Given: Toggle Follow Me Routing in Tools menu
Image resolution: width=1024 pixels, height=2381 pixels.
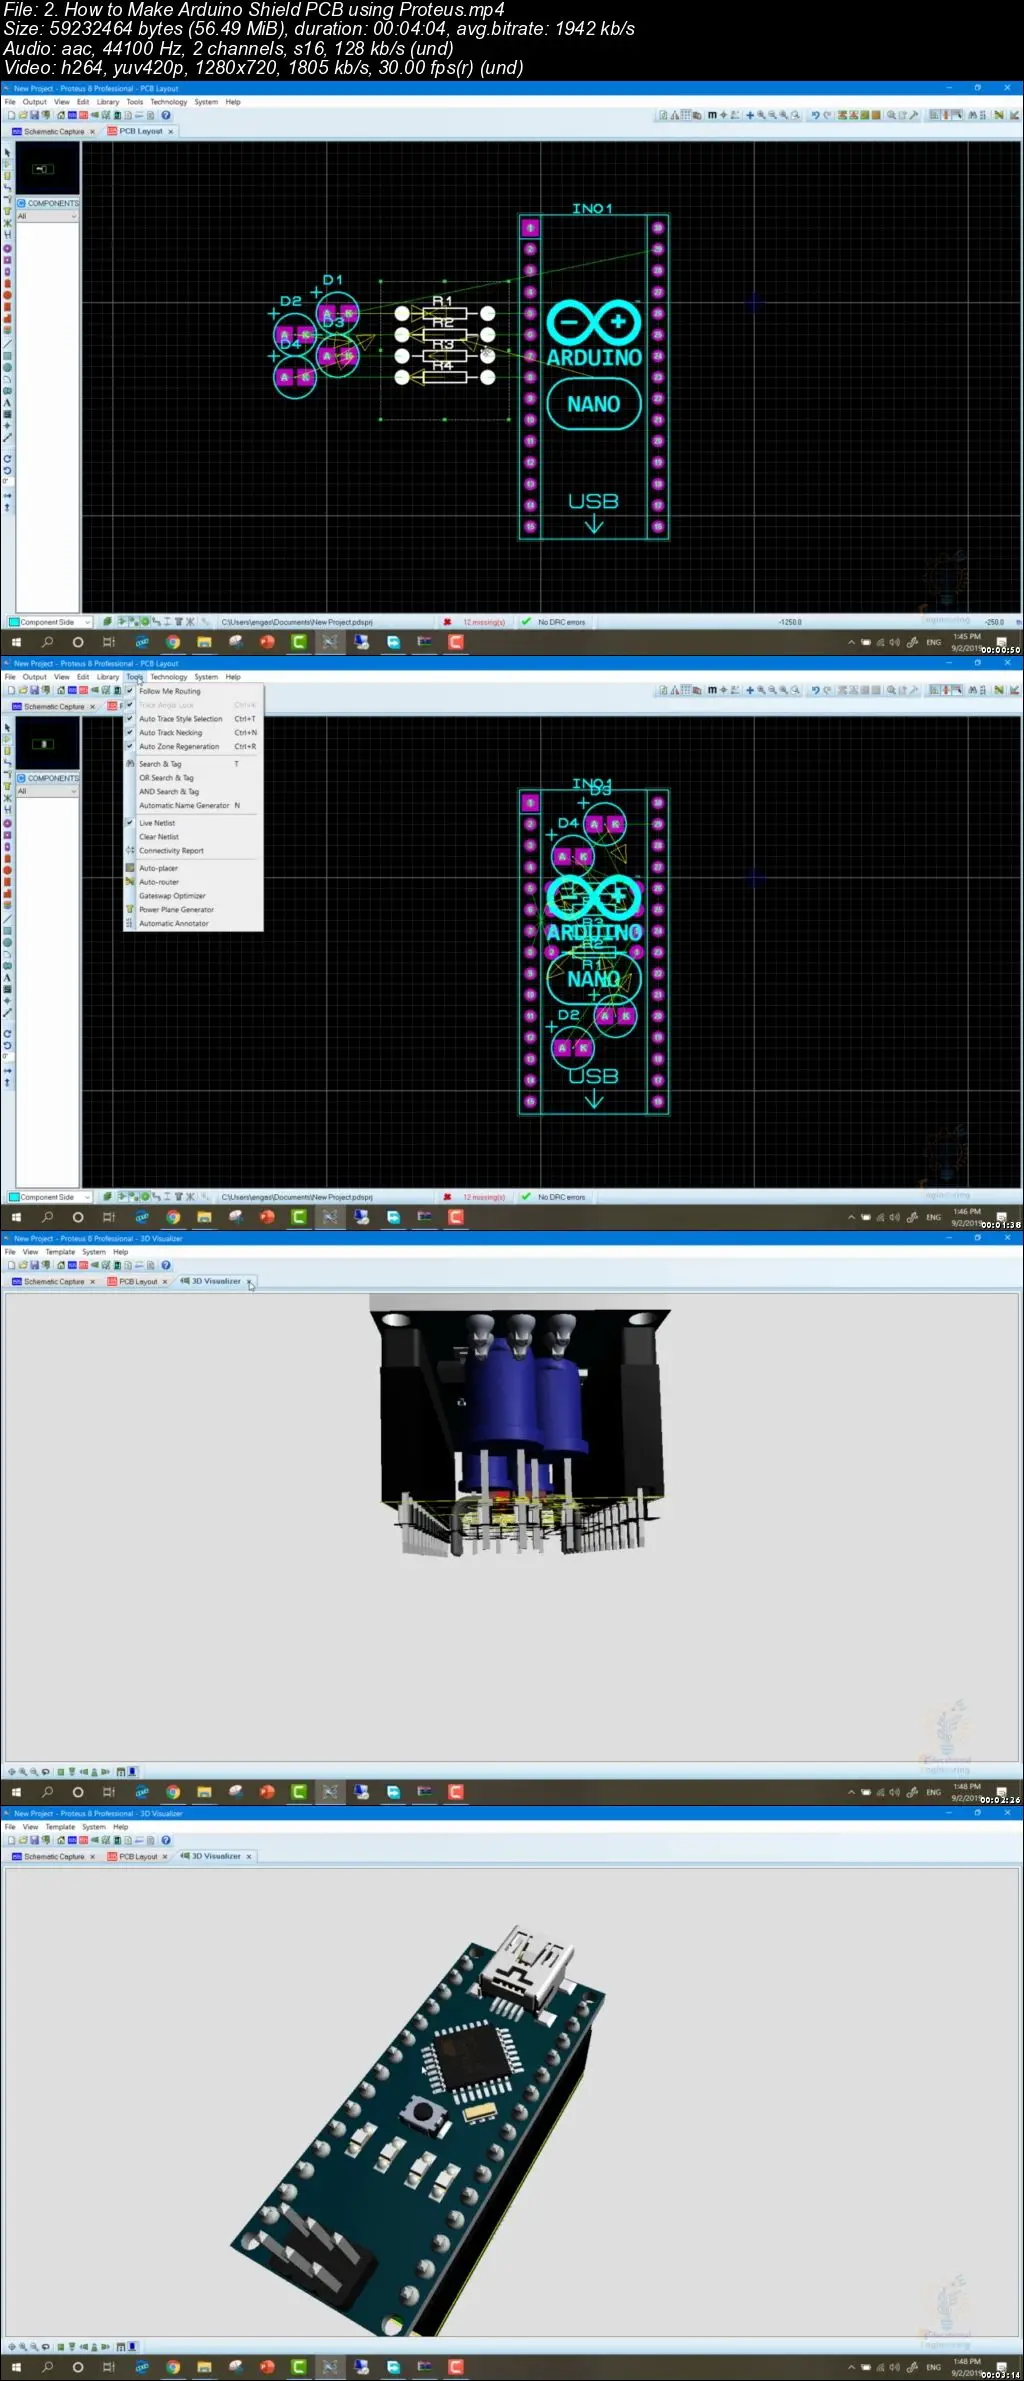Looking at the screenshot, I should tap(193, 691).
